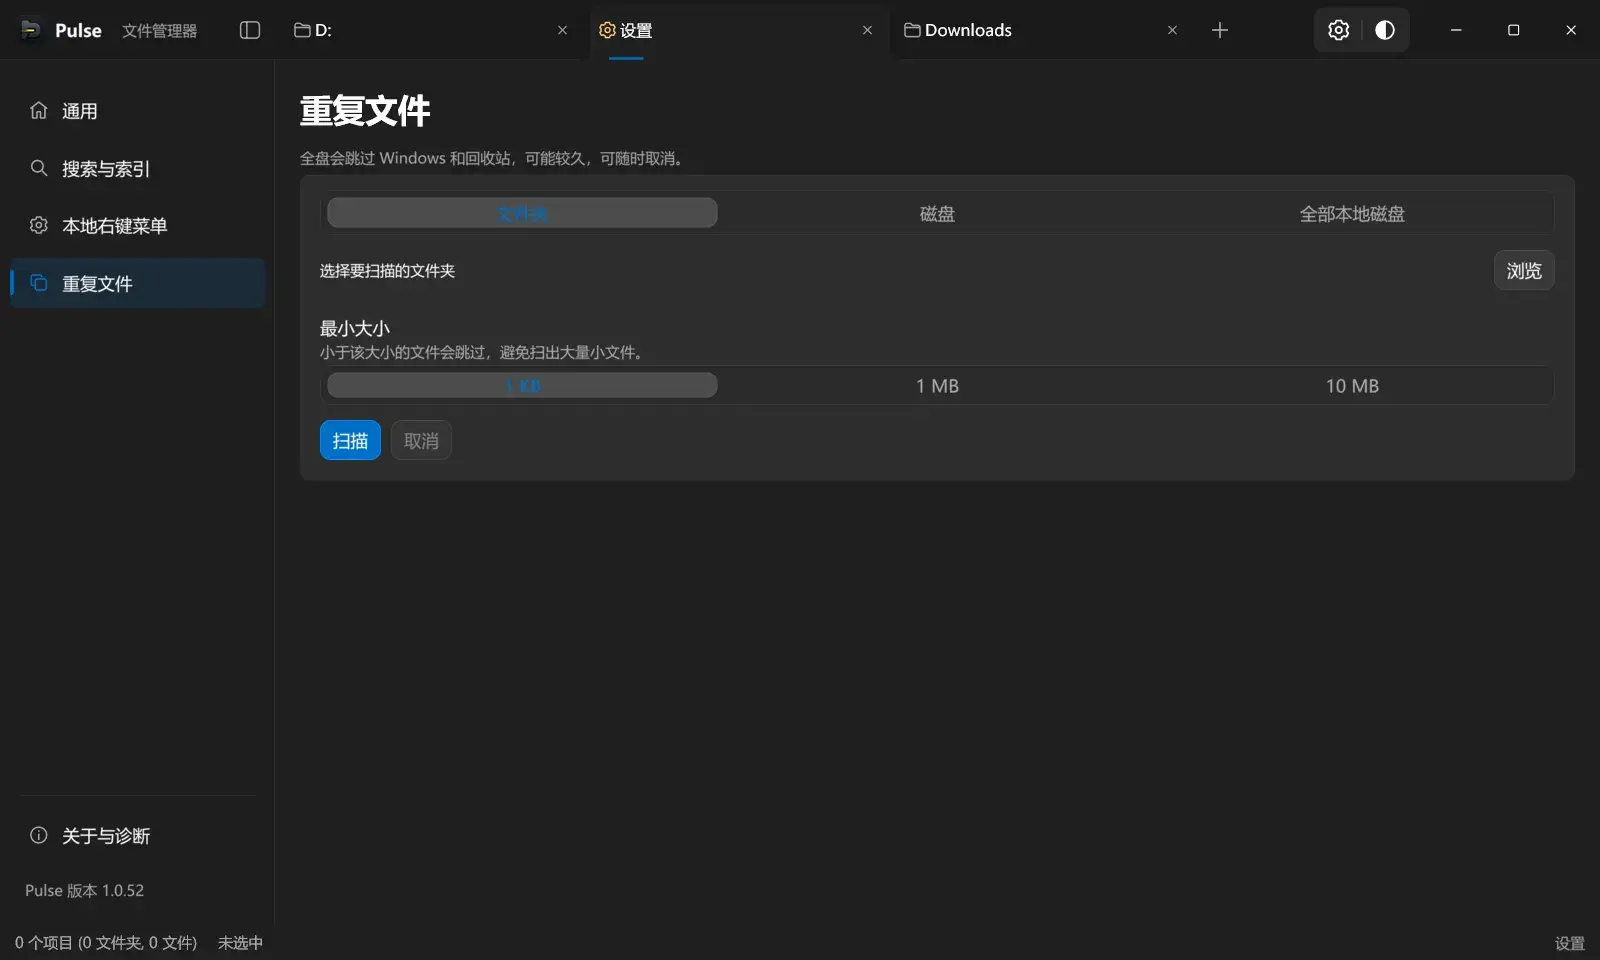Maximize the Pulse window
Image resolution: width=1600 pixels, height=960 pixels.
point(1513,30)
